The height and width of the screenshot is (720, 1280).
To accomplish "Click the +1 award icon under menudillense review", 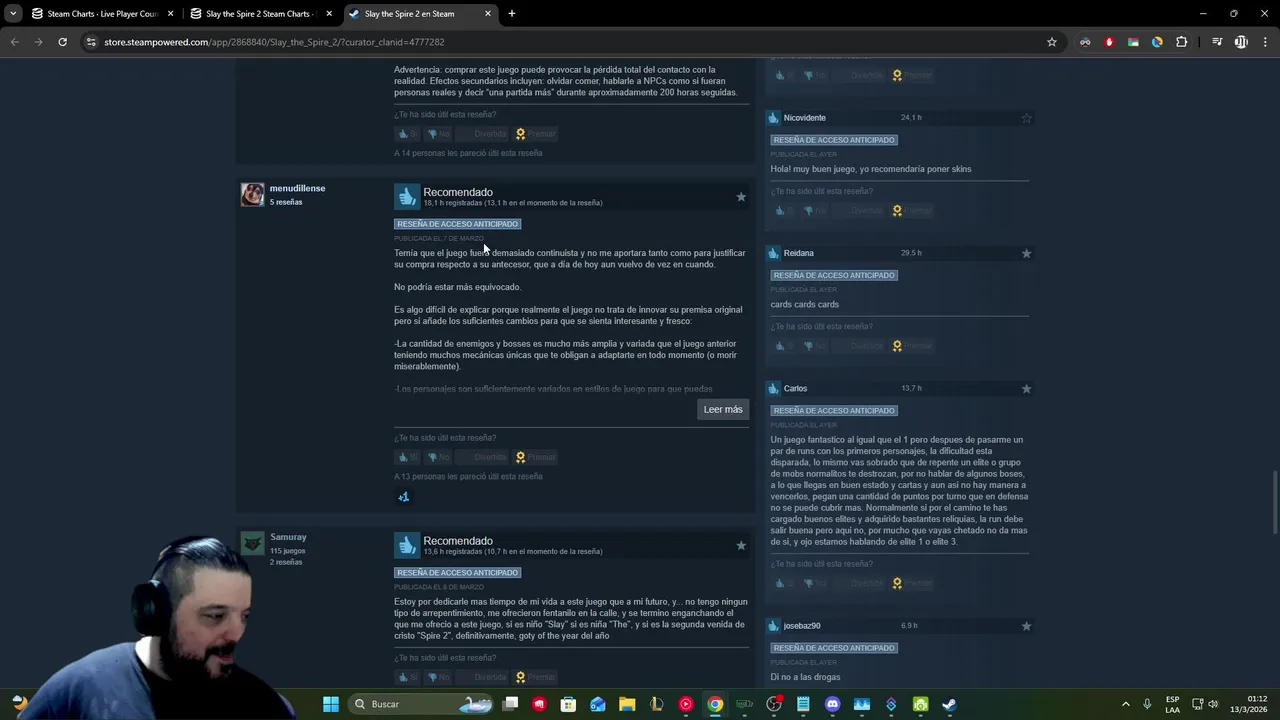I will pos(403,497).
